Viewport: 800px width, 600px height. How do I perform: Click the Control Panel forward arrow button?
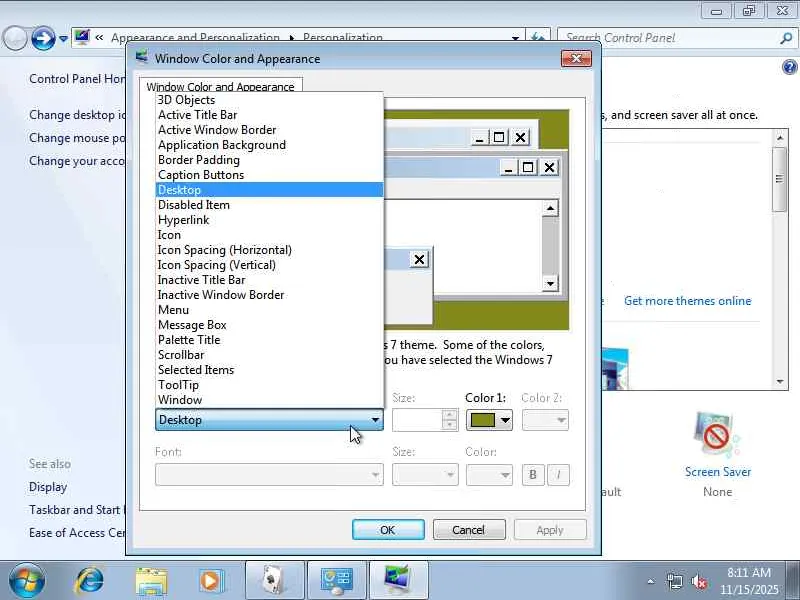[x=43, y=38]
